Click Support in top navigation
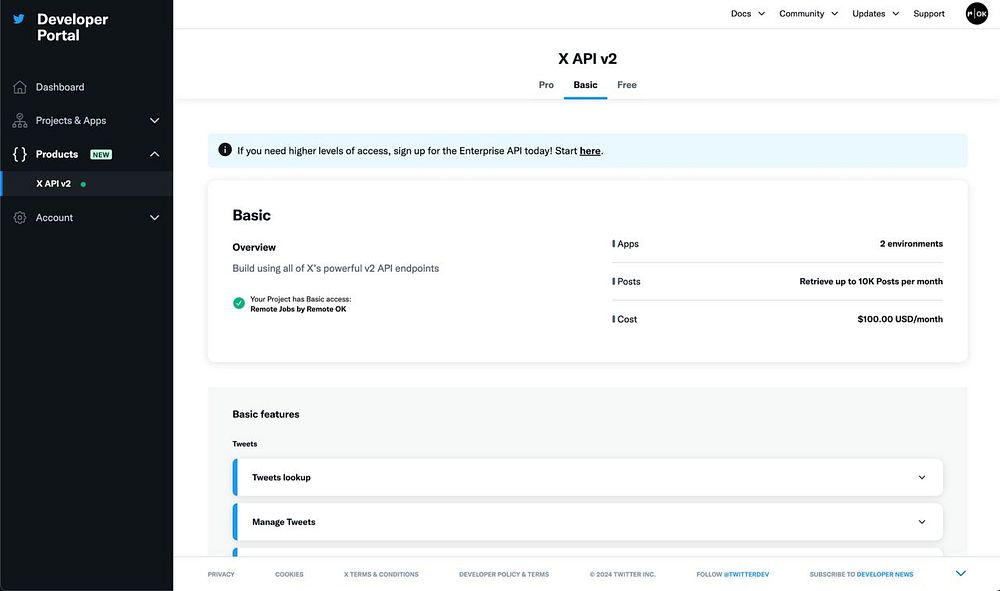This screenshot has height=591, width=1000. coord(929,13)
